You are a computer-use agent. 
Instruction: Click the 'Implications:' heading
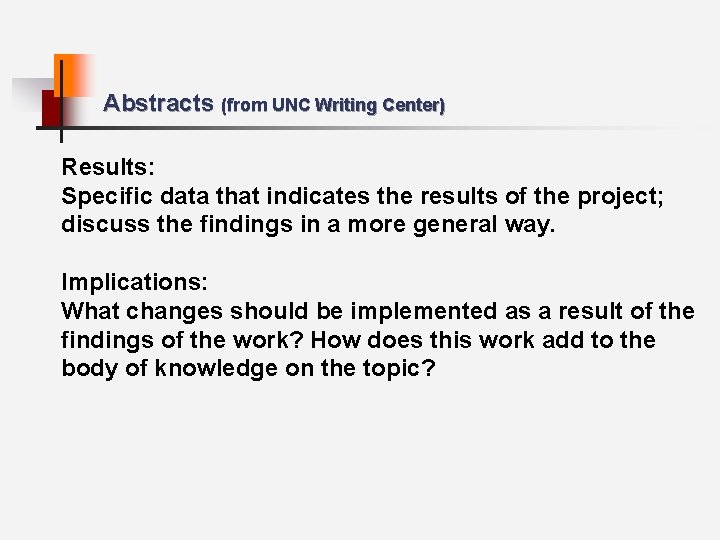135,282
